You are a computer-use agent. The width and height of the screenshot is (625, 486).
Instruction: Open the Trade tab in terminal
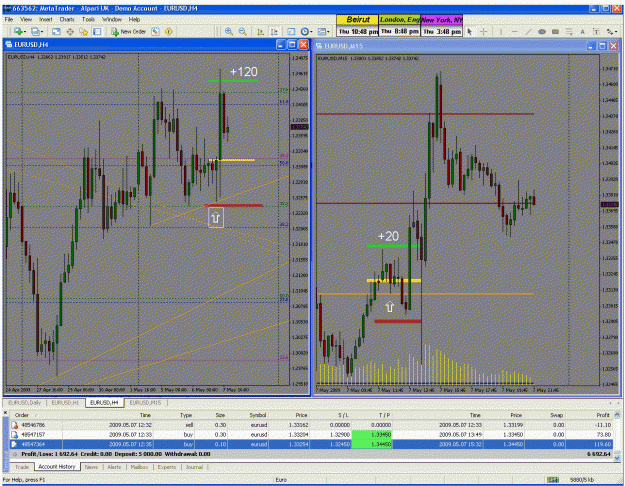[x=22, y=467]
